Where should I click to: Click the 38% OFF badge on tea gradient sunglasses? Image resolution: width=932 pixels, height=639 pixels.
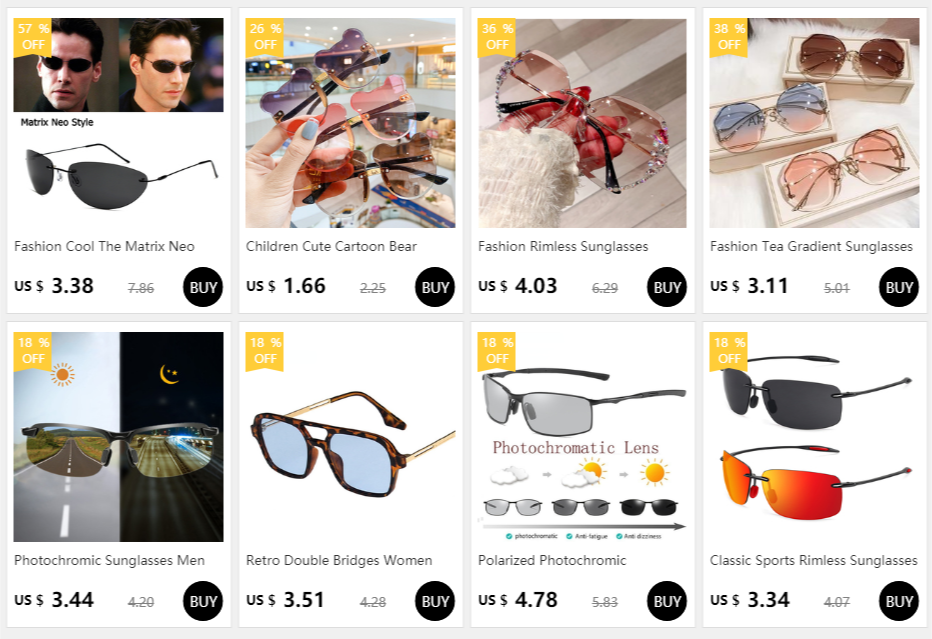pos(729,37)
